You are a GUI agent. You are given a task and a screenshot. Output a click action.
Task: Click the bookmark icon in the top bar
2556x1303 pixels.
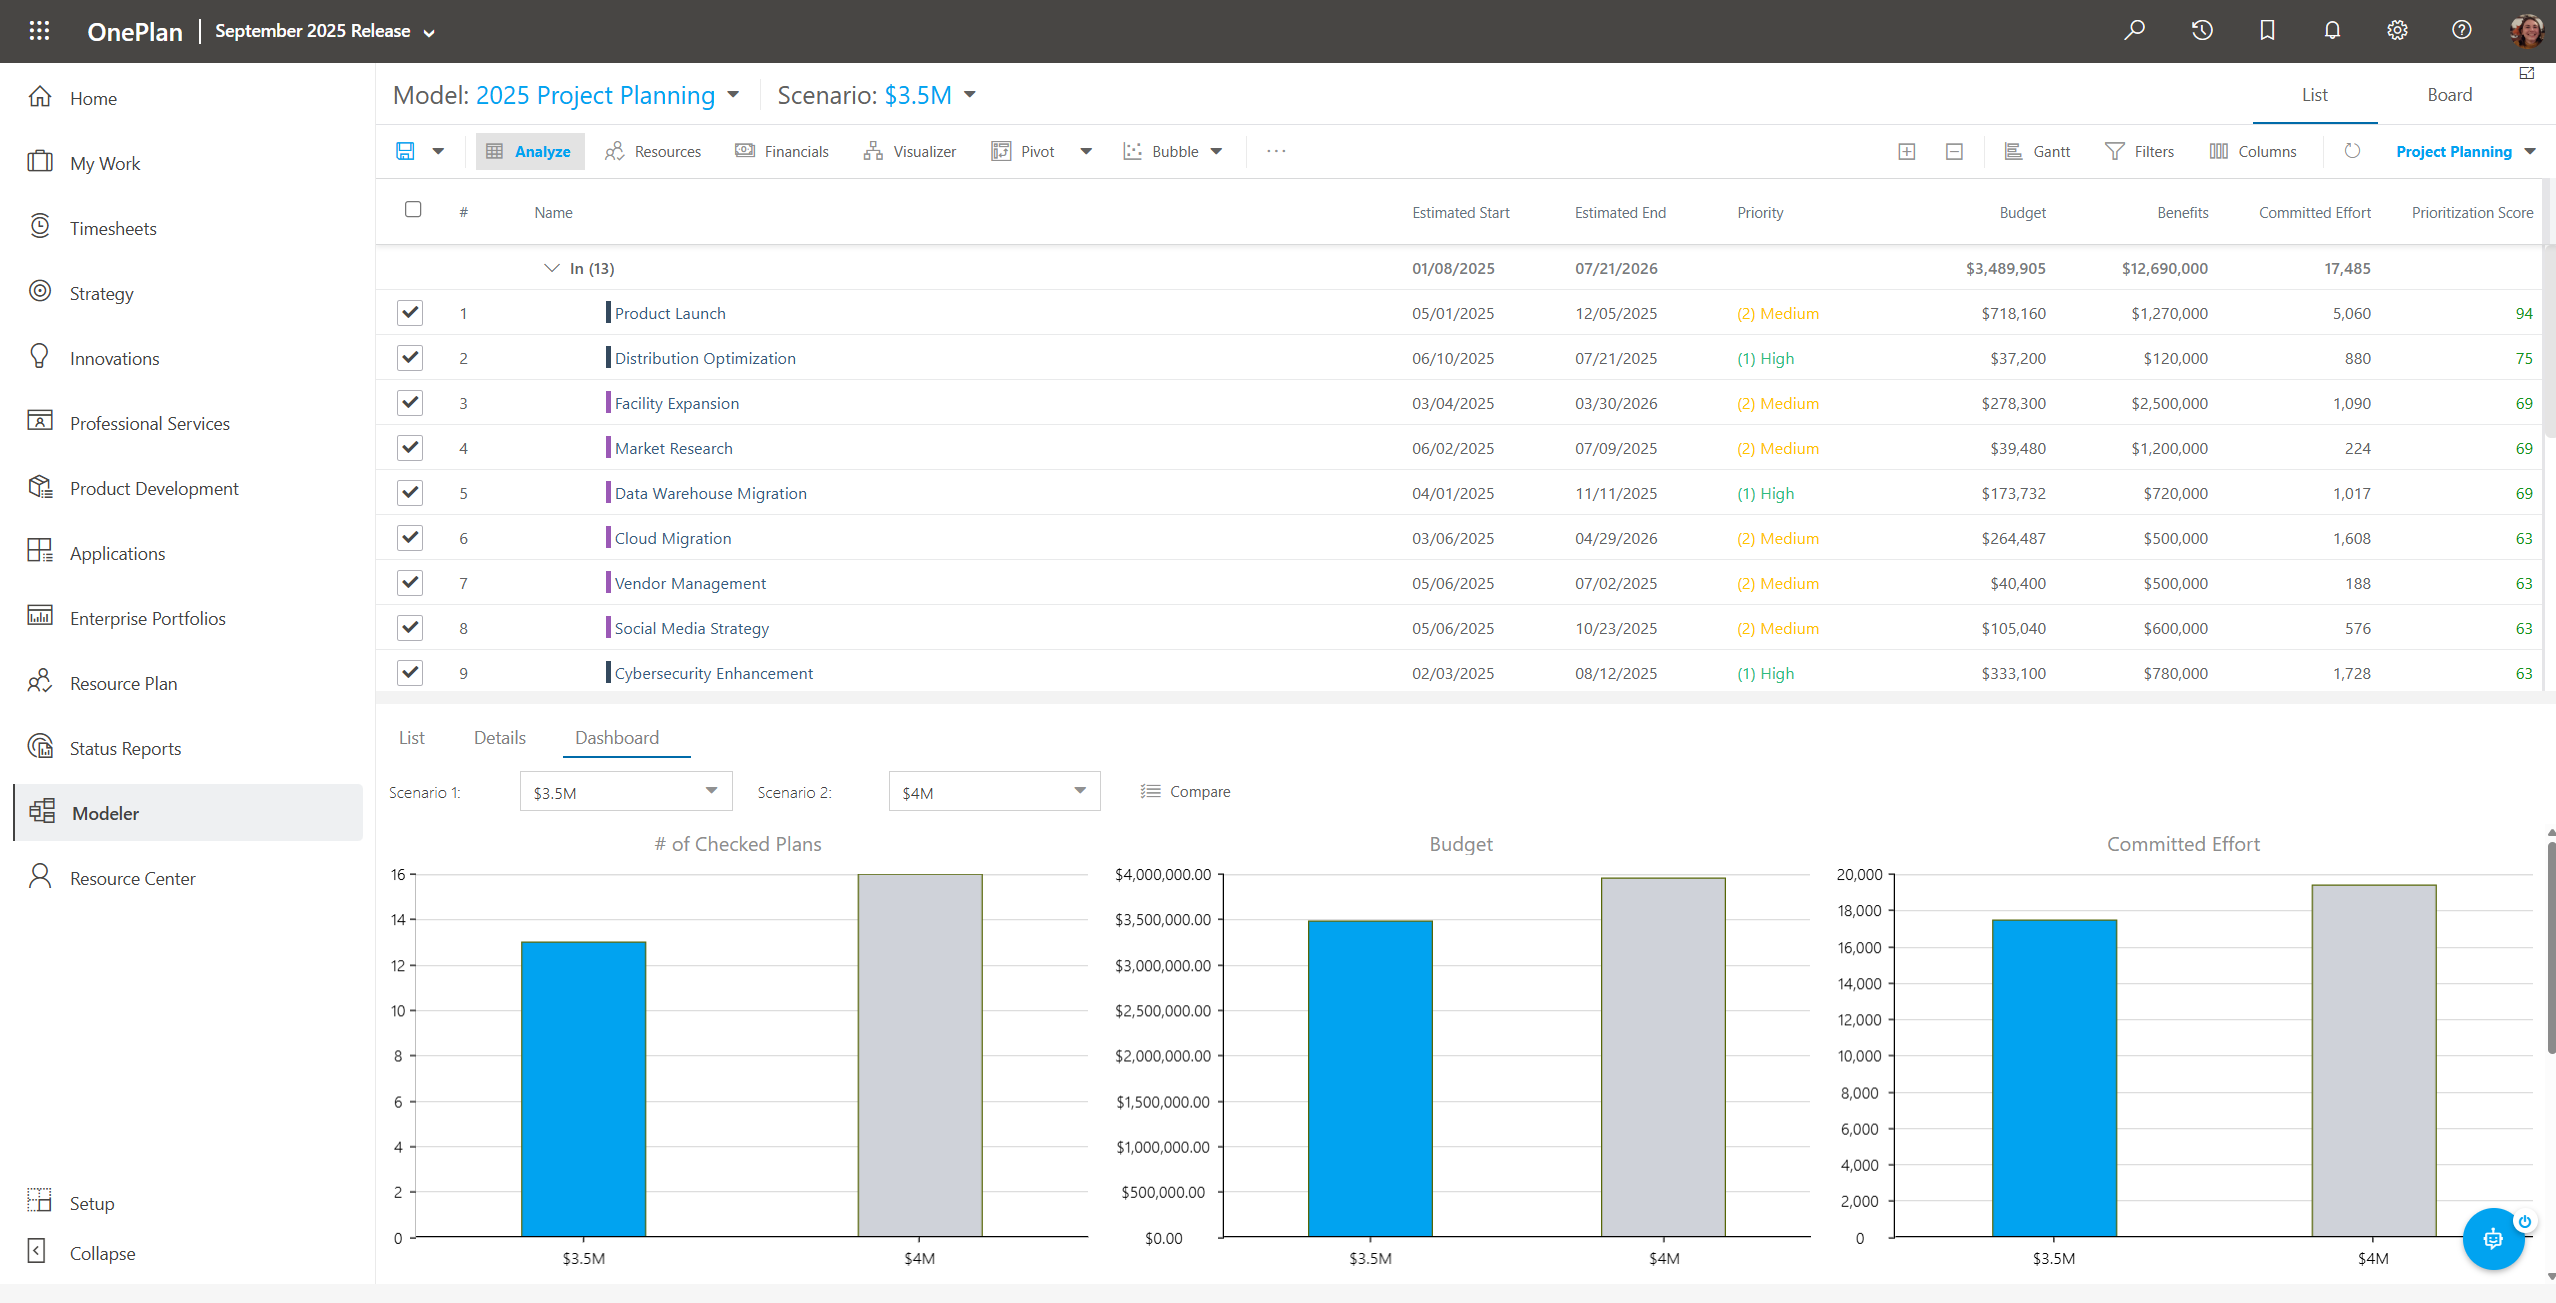pyautogui.click(x=2267, y=30)
